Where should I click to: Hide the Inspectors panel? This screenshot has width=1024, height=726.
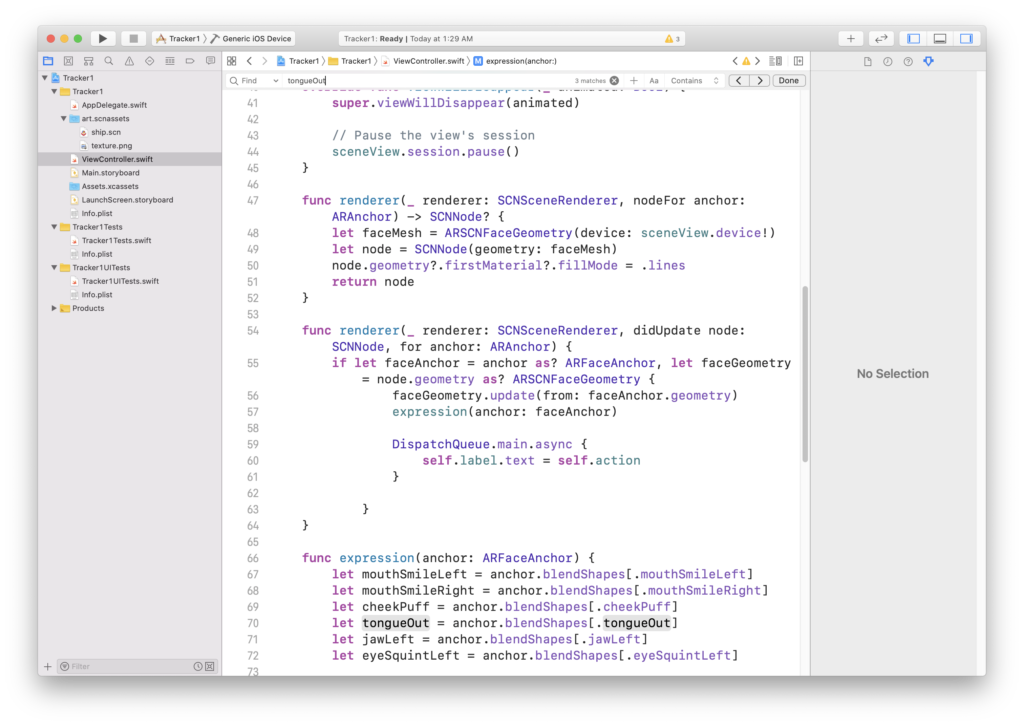pyautogui.click(x=966, y=38)
